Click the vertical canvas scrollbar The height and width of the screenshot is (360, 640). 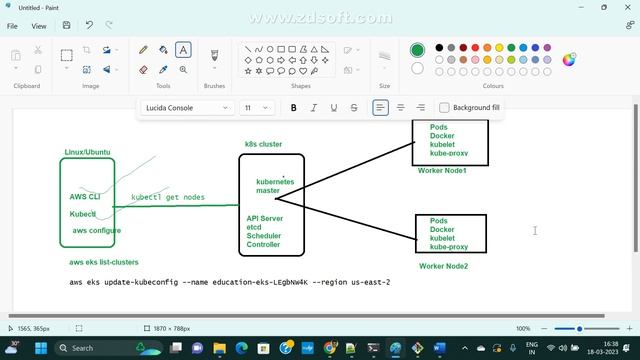pos(636,179)
